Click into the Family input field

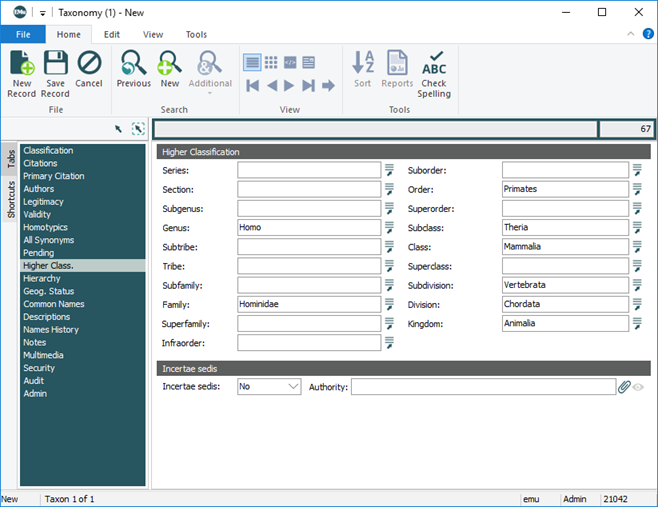click(x=308, y=304)
